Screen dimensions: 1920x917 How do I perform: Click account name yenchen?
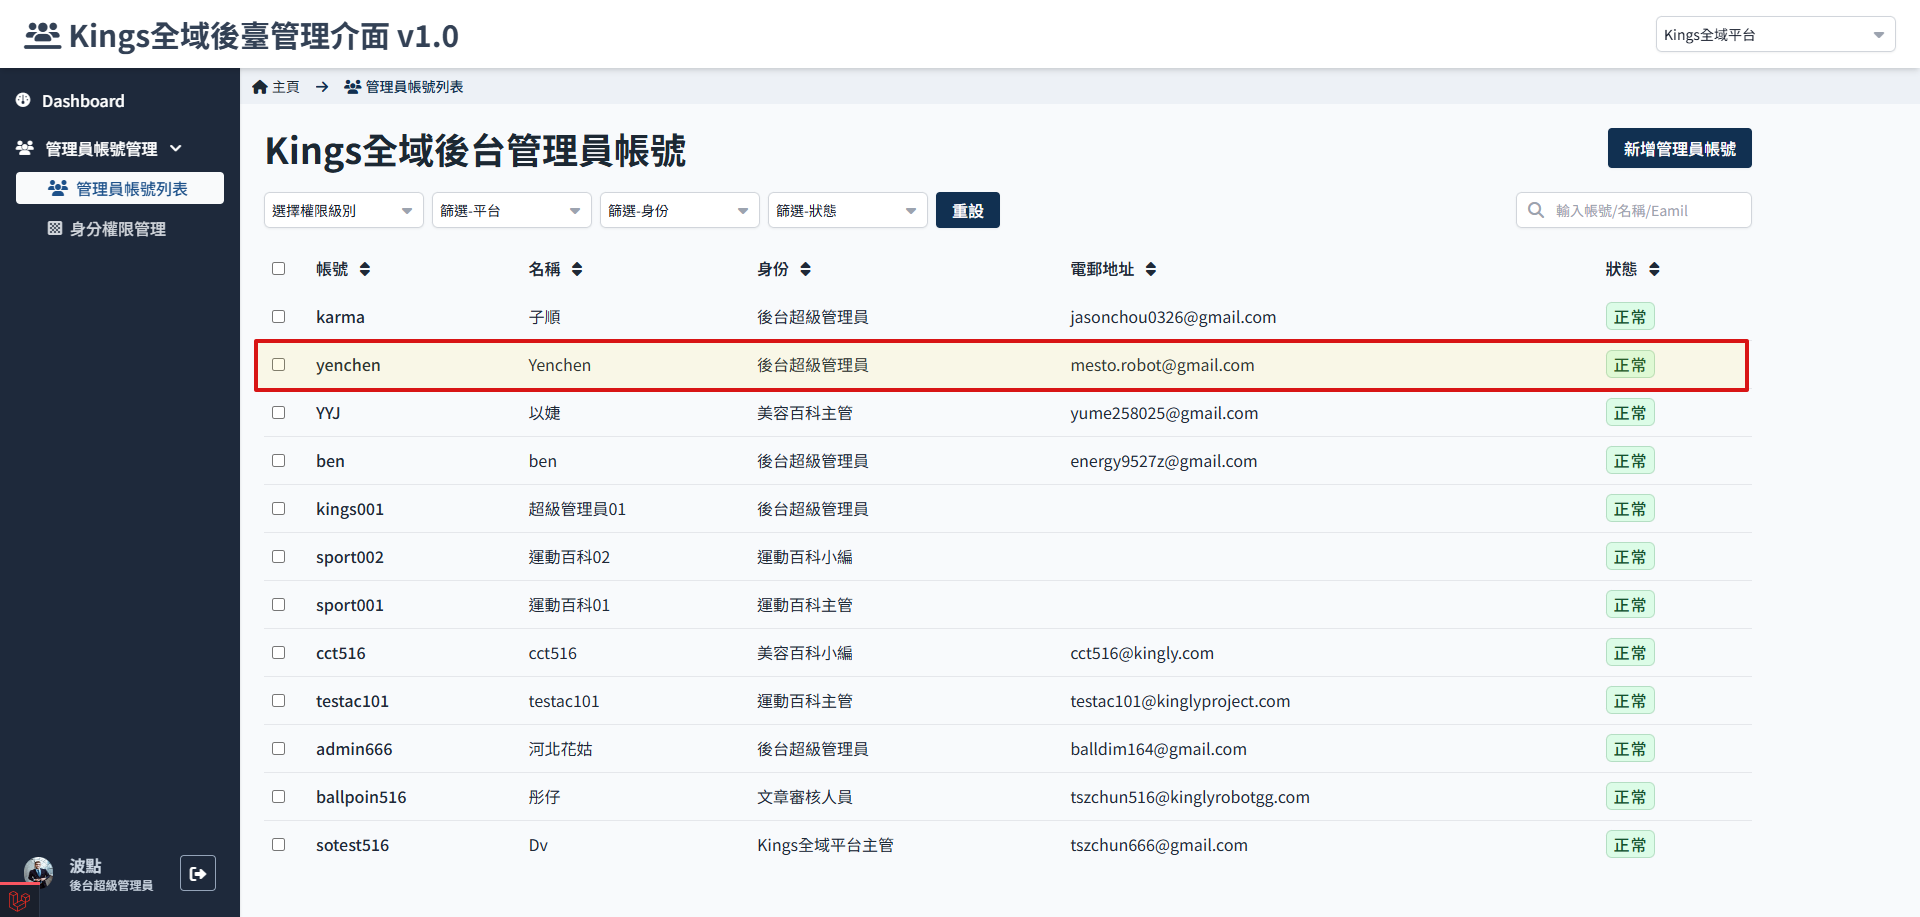pyautogui.click(x=348, y=365)
